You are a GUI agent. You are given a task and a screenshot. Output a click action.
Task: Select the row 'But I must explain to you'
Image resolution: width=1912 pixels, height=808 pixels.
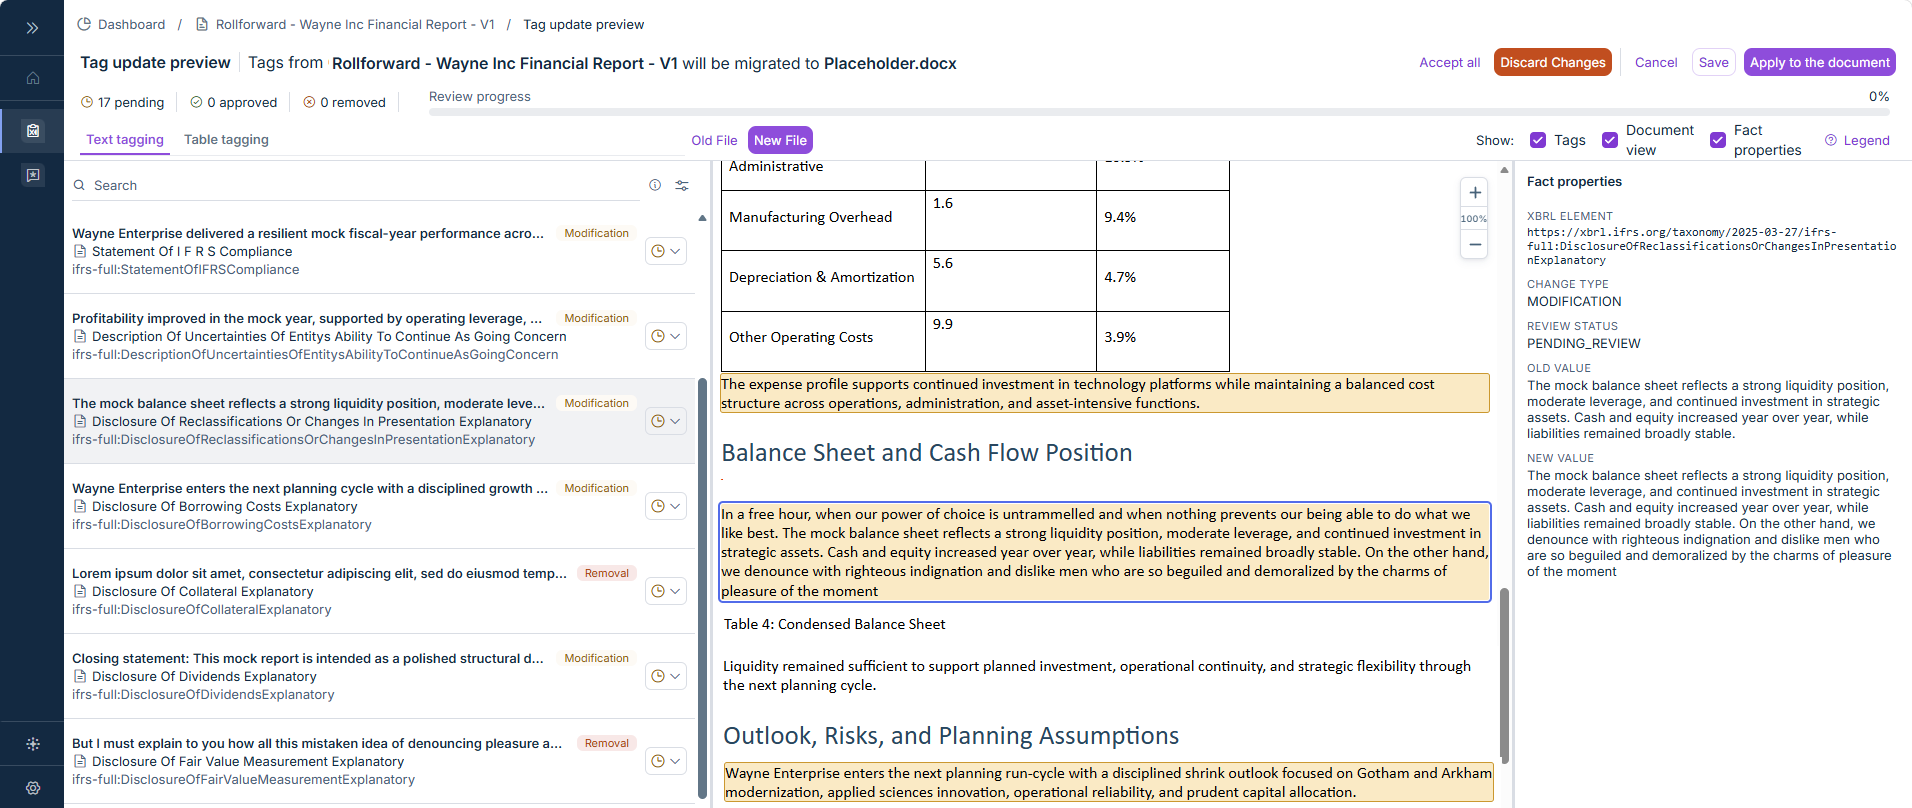pos(380,761)
